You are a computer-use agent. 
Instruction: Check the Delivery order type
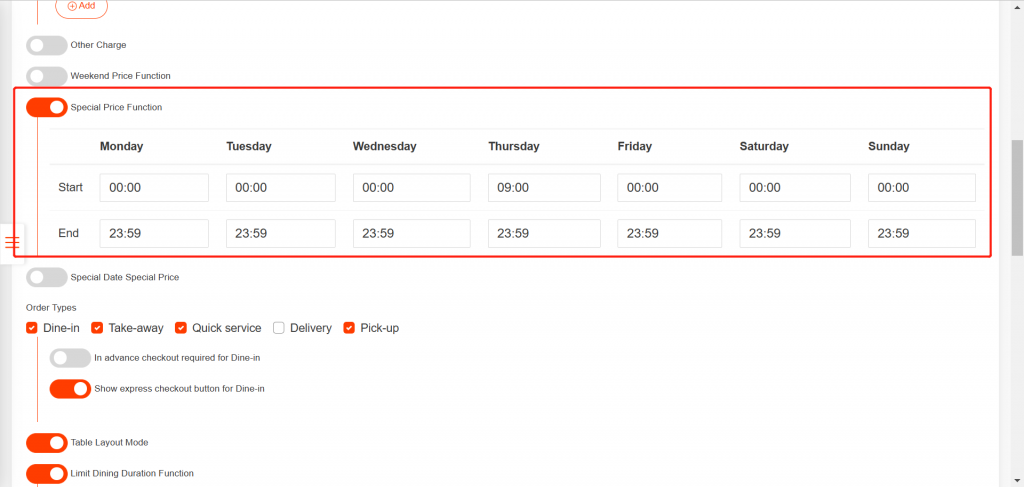tap(279, 328)
